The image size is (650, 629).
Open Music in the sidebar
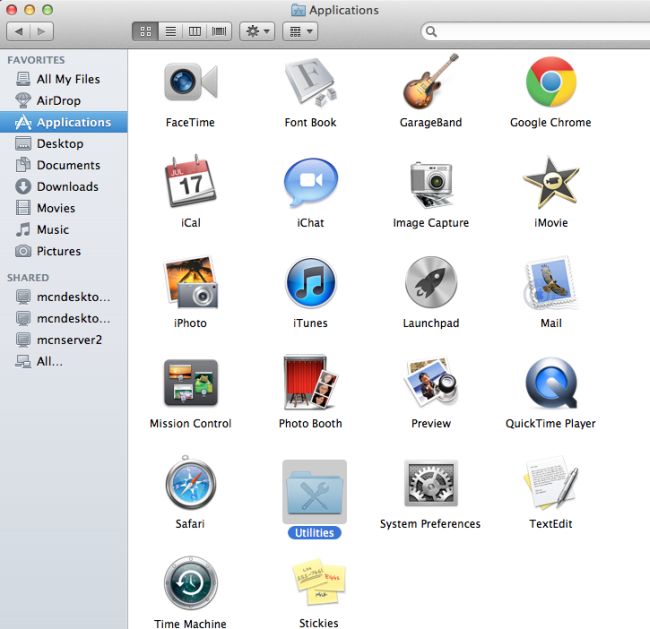click(64, 229)
